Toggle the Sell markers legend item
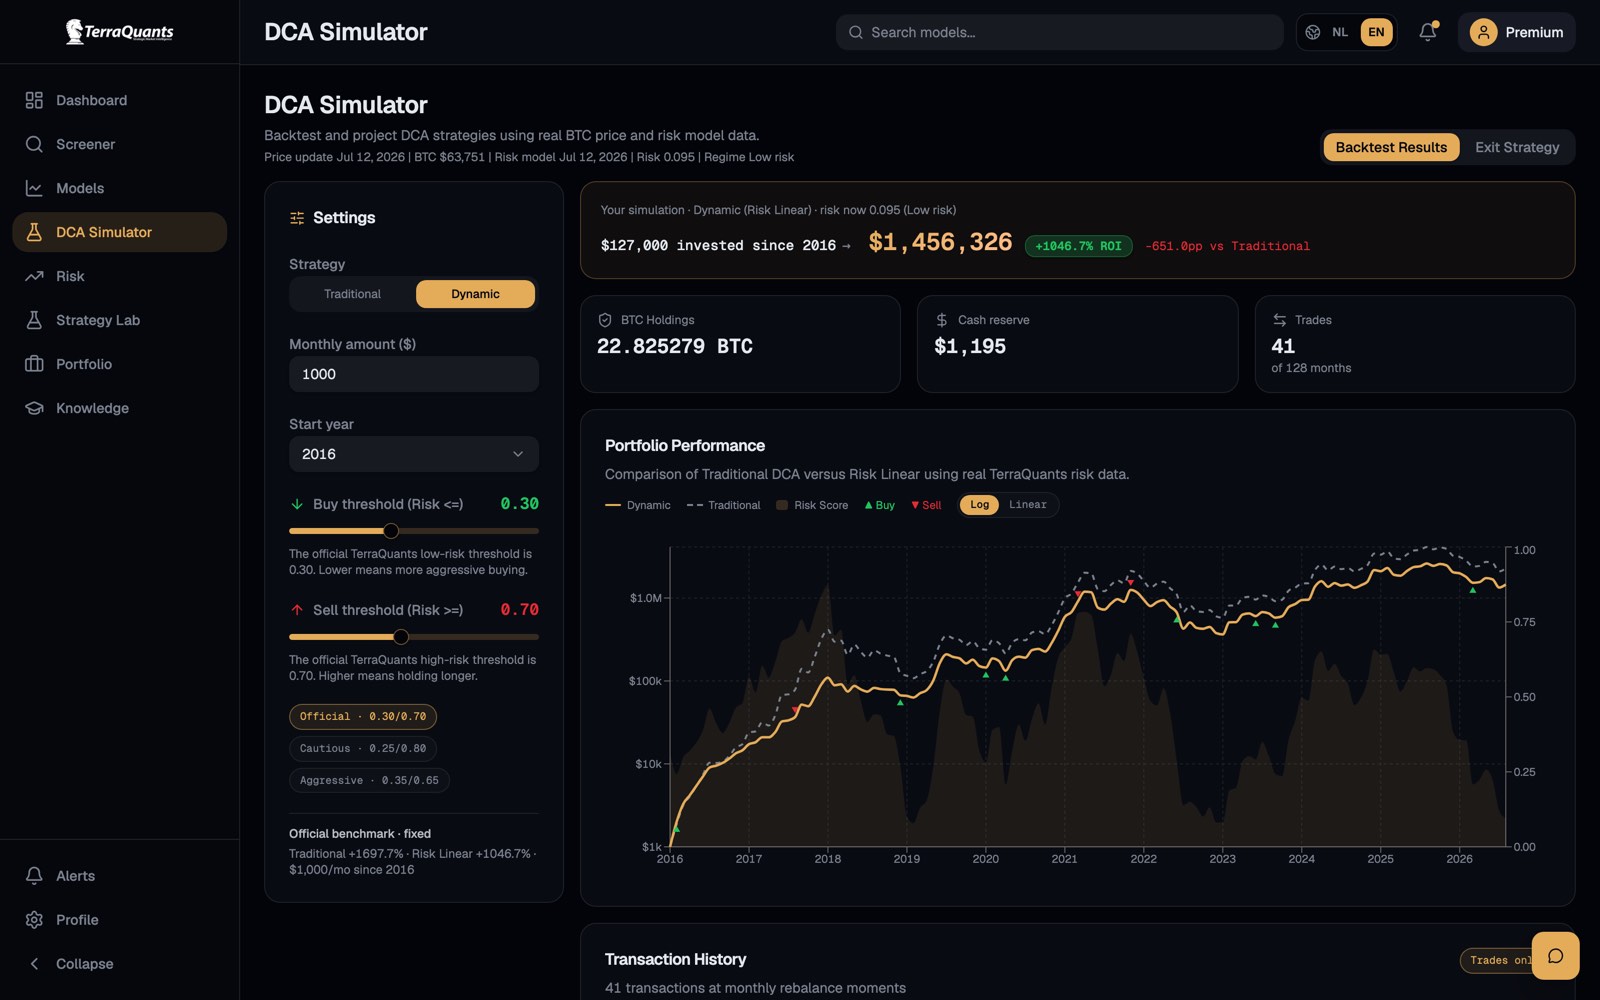1600x1000 pixels. (926, 505)
